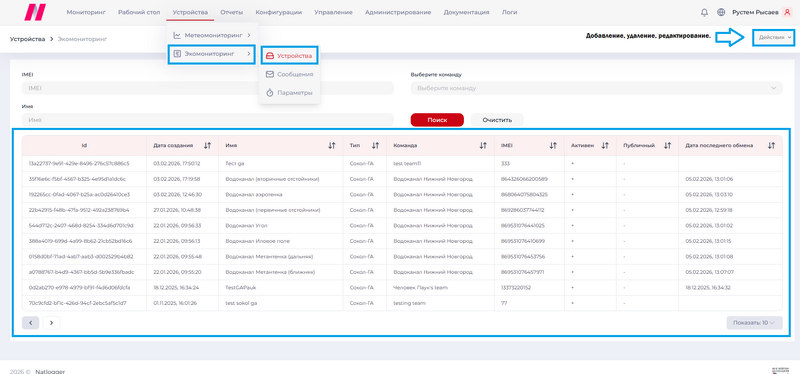Open the Отчеты menu

(x=232, y=12)
